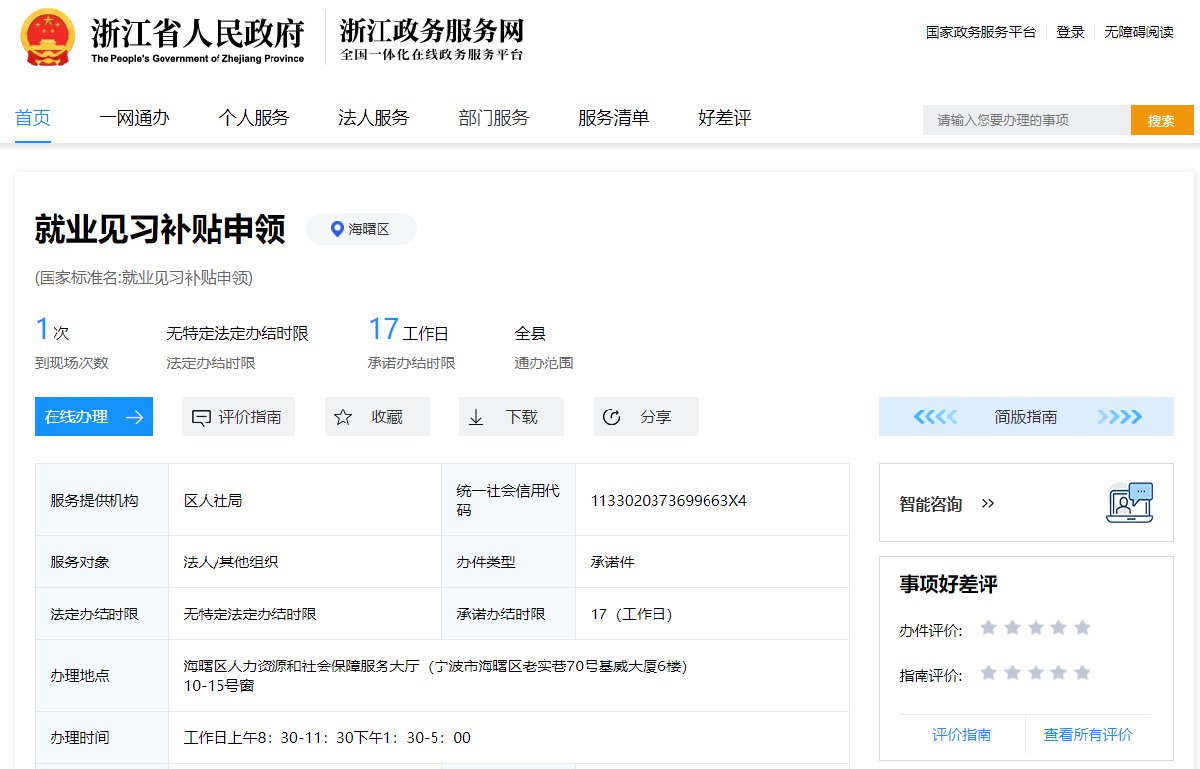Focus the service search input field

pyautogui.click(x=1026, y=120)
